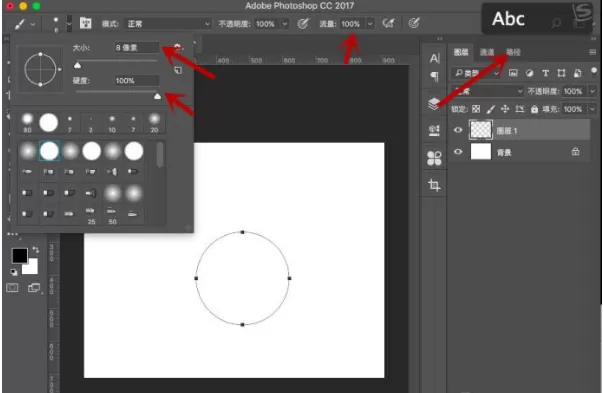Click the 硬度 hardness slider handle
The image size is (603, 393).
pos(157,96)
